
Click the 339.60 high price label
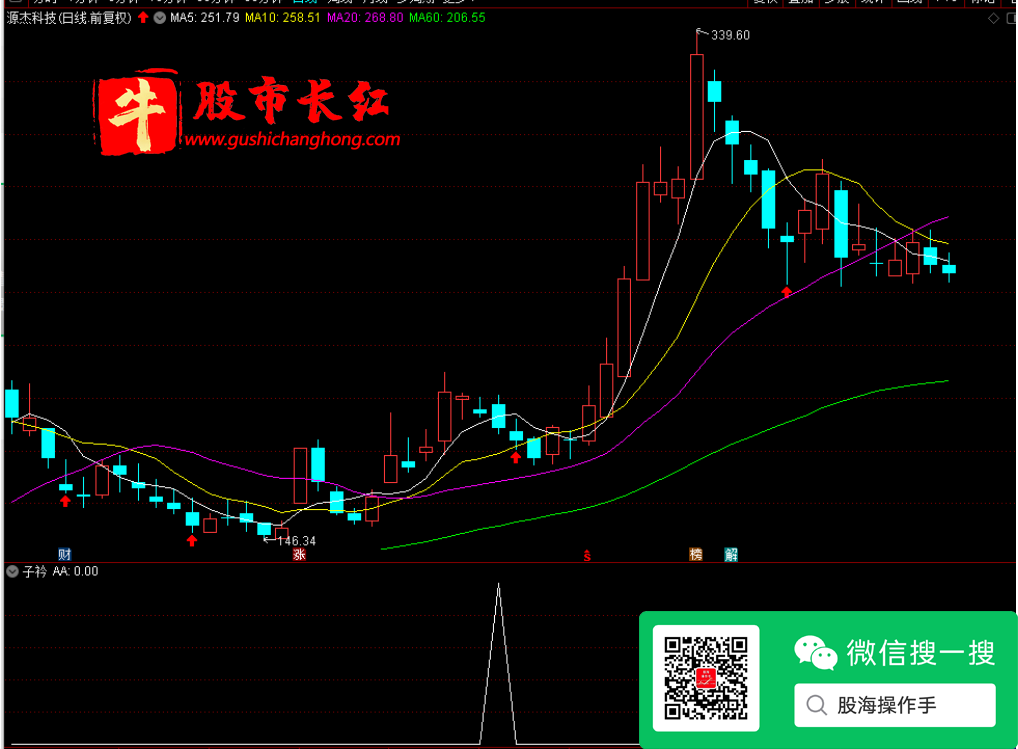pos(730,35)
